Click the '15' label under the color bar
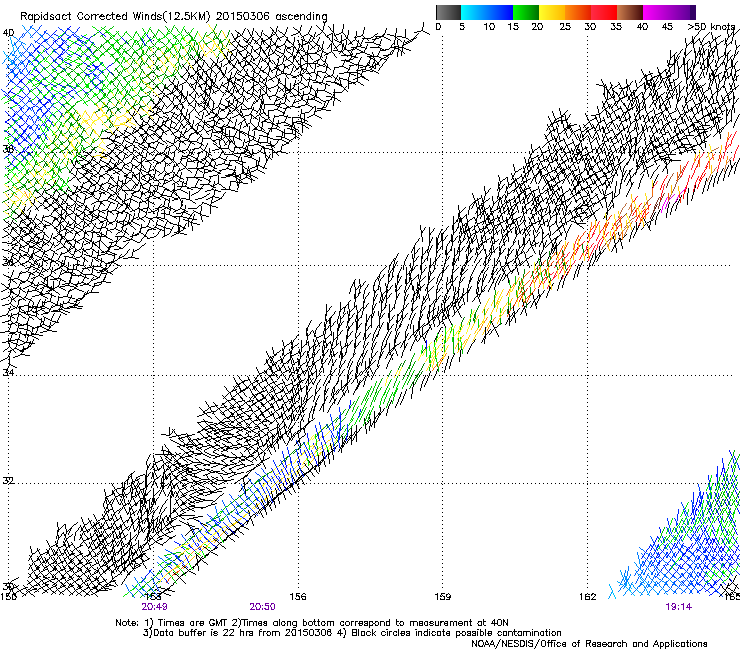 click(x=513, y=26)
